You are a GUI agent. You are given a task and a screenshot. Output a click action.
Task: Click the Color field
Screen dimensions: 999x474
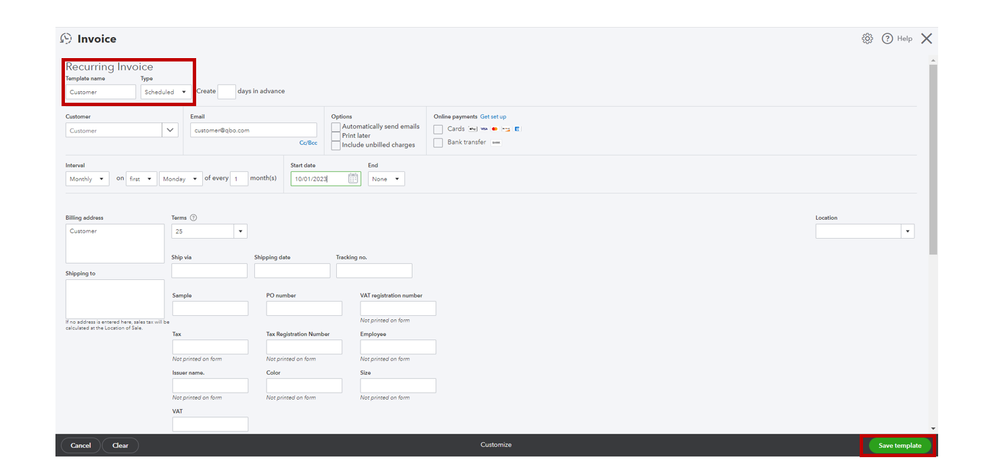(304, 385)
